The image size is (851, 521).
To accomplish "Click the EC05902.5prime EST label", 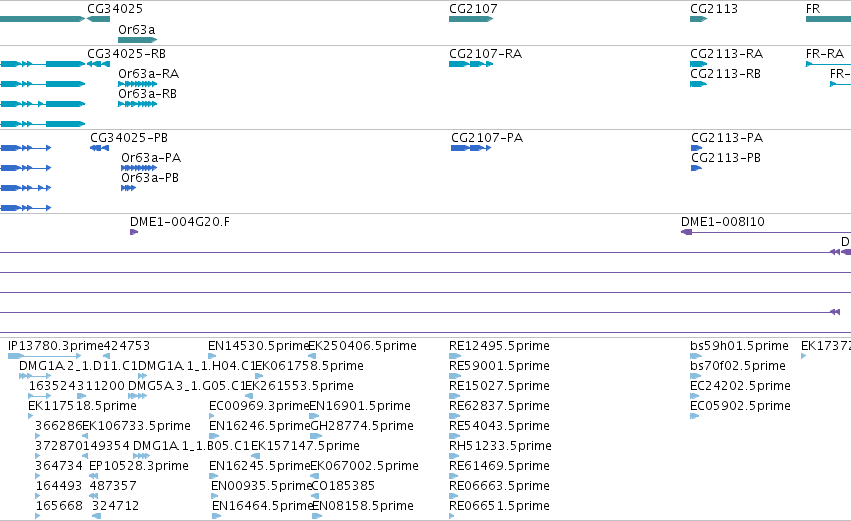I will coord(740,406).
